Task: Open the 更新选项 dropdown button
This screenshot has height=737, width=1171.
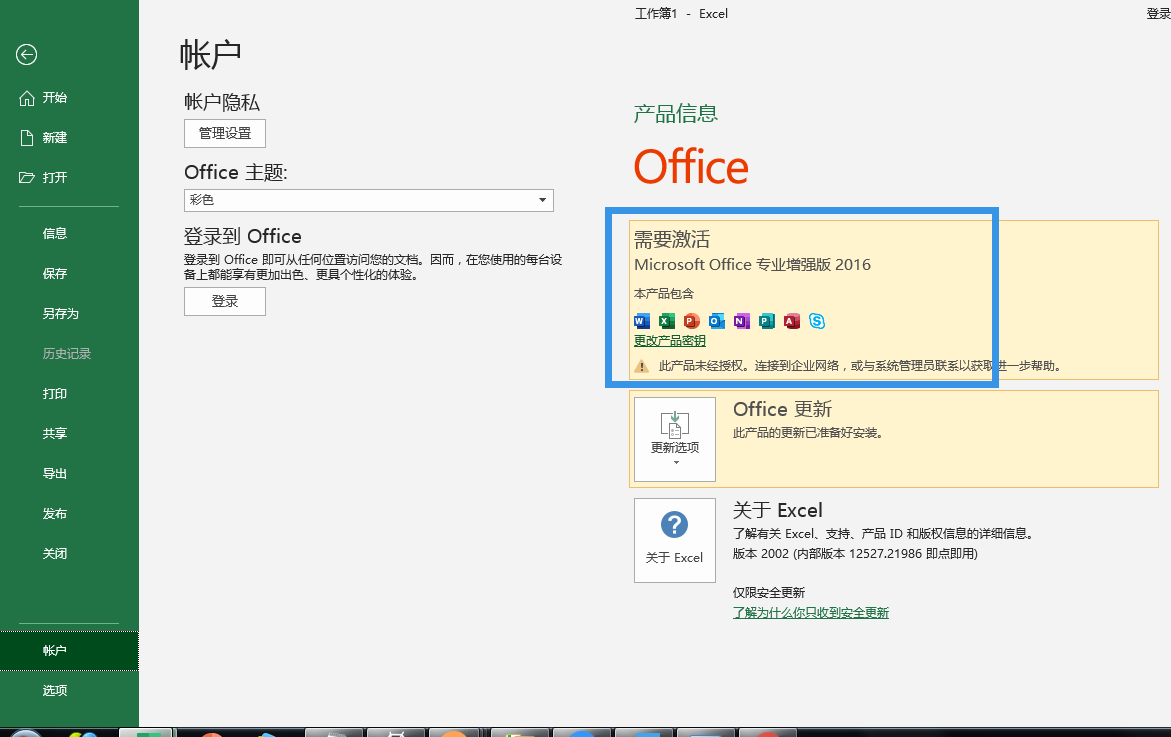Action: (675, 439)
